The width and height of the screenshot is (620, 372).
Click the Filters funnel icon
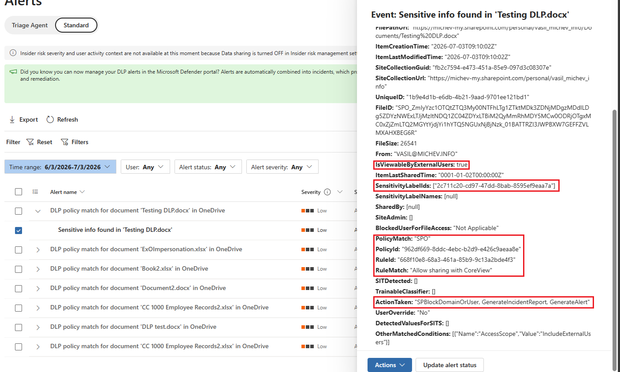coord(64,142)
